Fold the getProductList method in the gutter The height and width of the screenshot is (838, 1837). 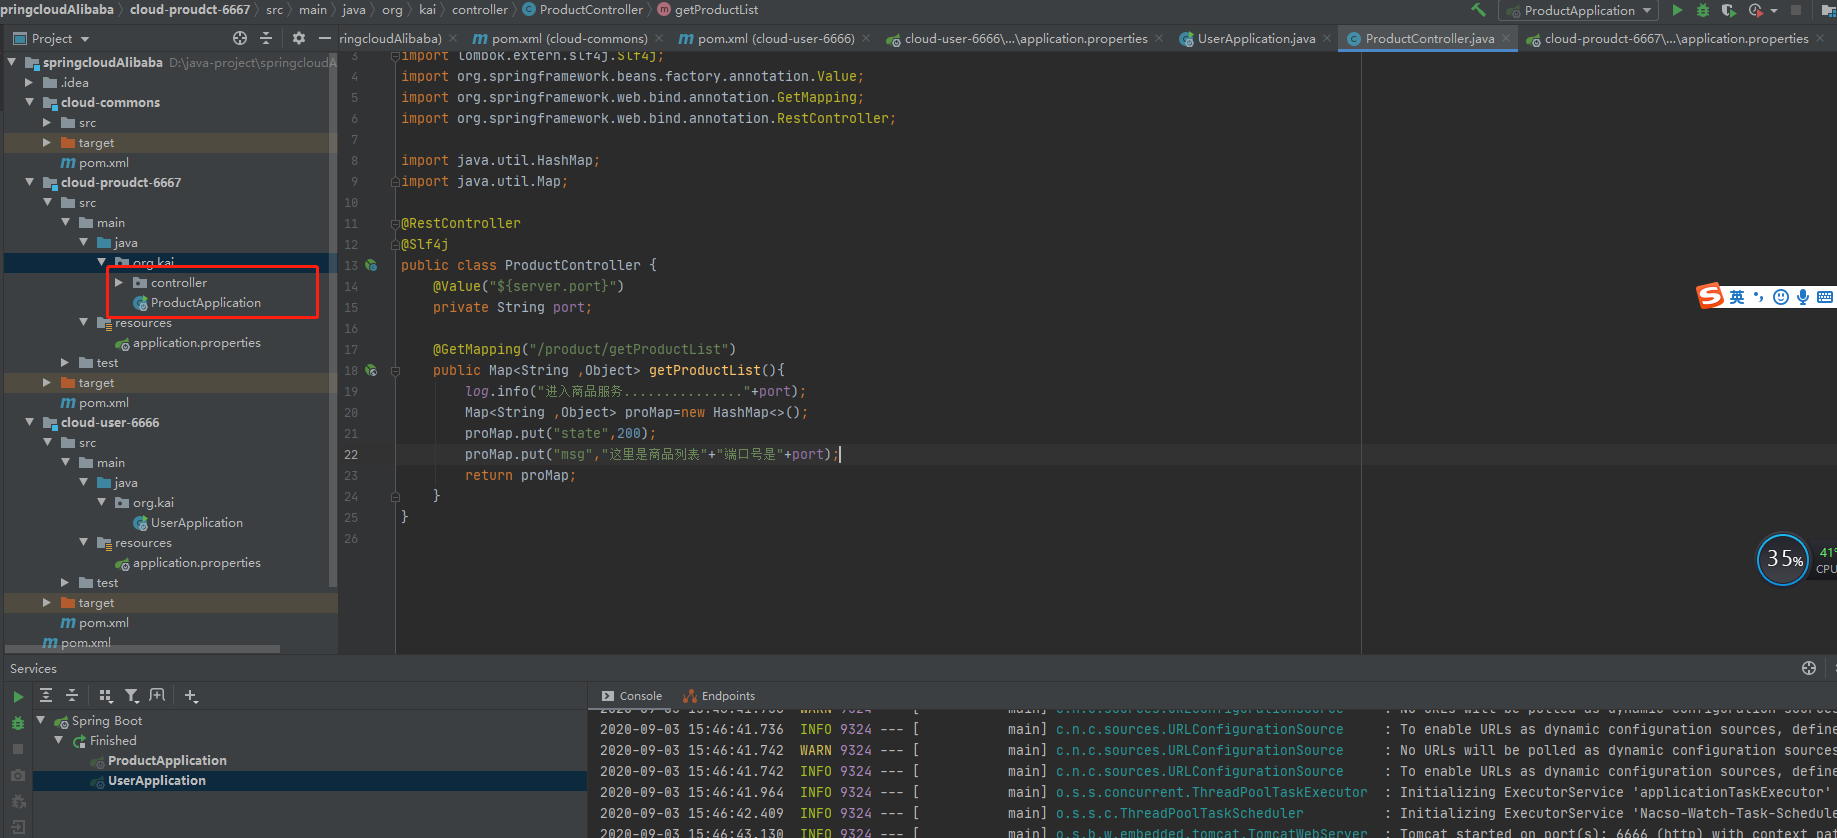[395, 370]
